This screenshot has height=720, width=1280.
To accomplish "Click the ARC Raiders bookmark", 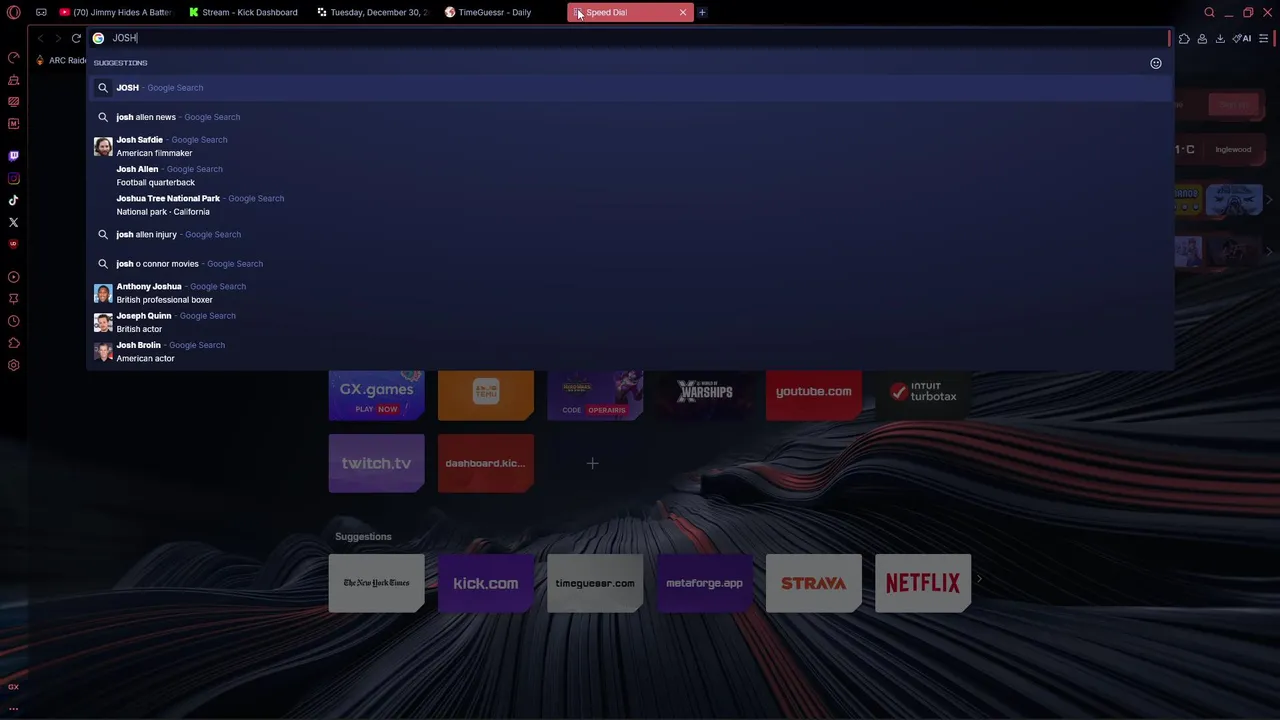I will point(62,60).
